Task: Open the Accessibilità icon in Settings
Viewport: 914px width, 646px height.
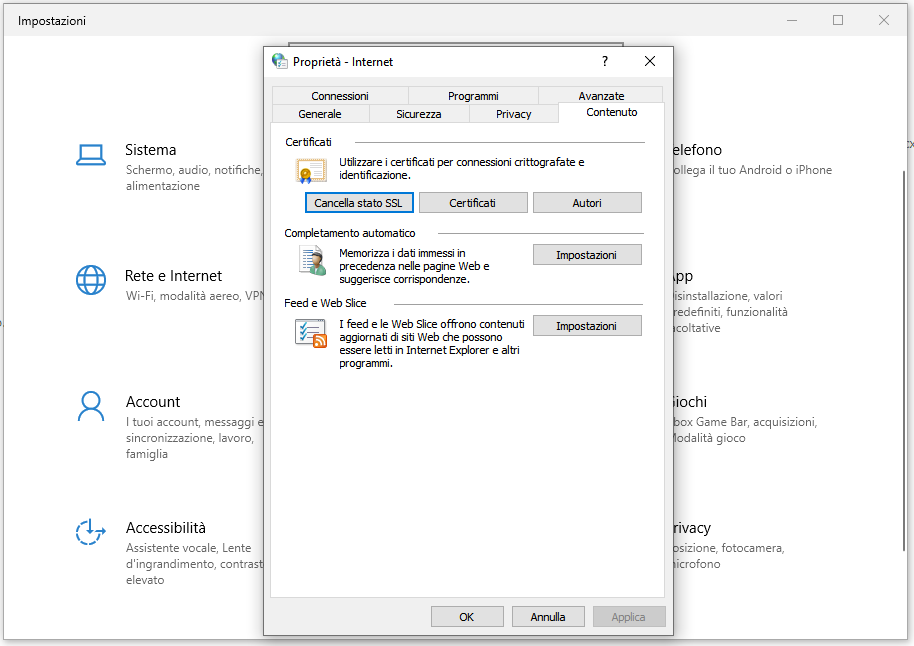Action: (x=91, y=532)
